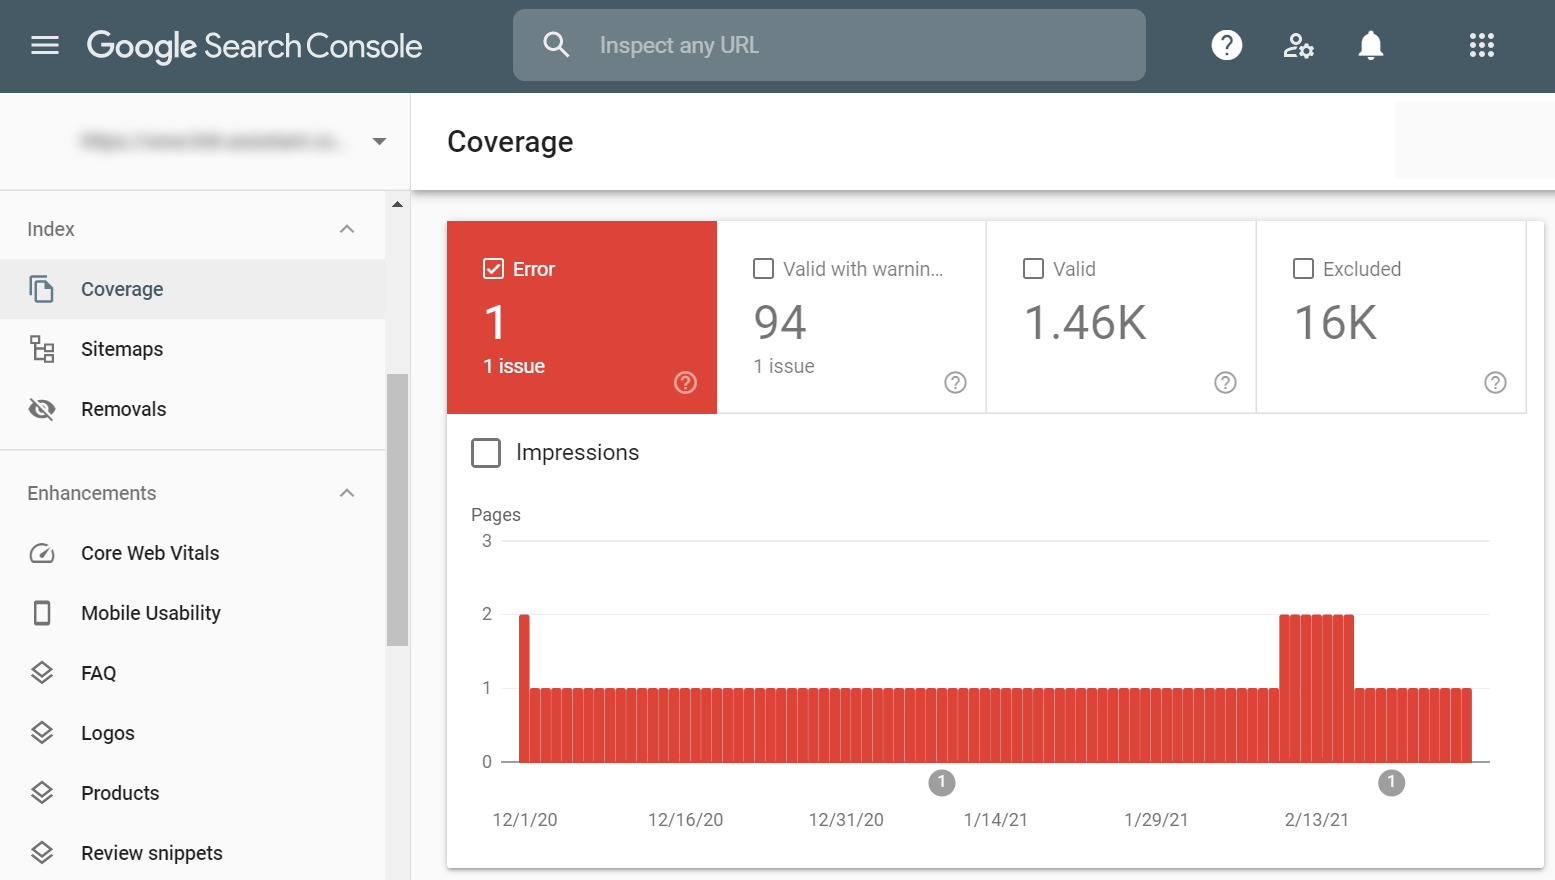1555x880 pixels.
Task: Click the Coverage page heading
Action: tap(510, 142)
